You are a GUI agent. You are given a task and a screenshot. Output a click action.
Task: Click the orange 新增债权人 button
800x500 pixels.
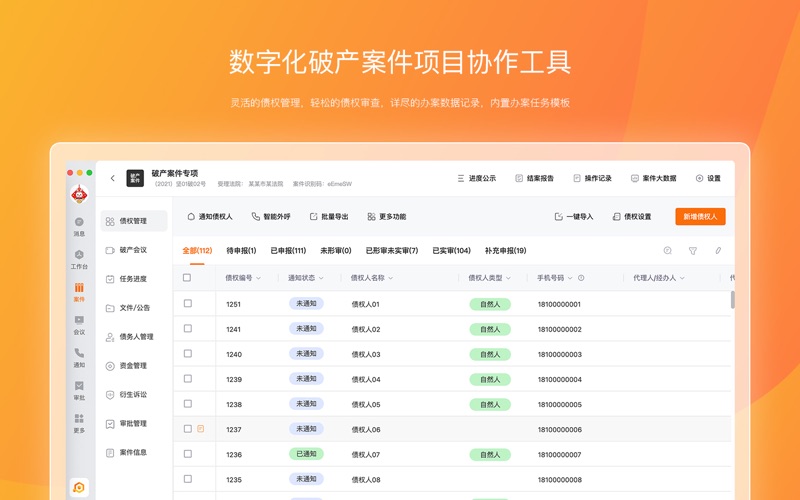tap(700, 216)
